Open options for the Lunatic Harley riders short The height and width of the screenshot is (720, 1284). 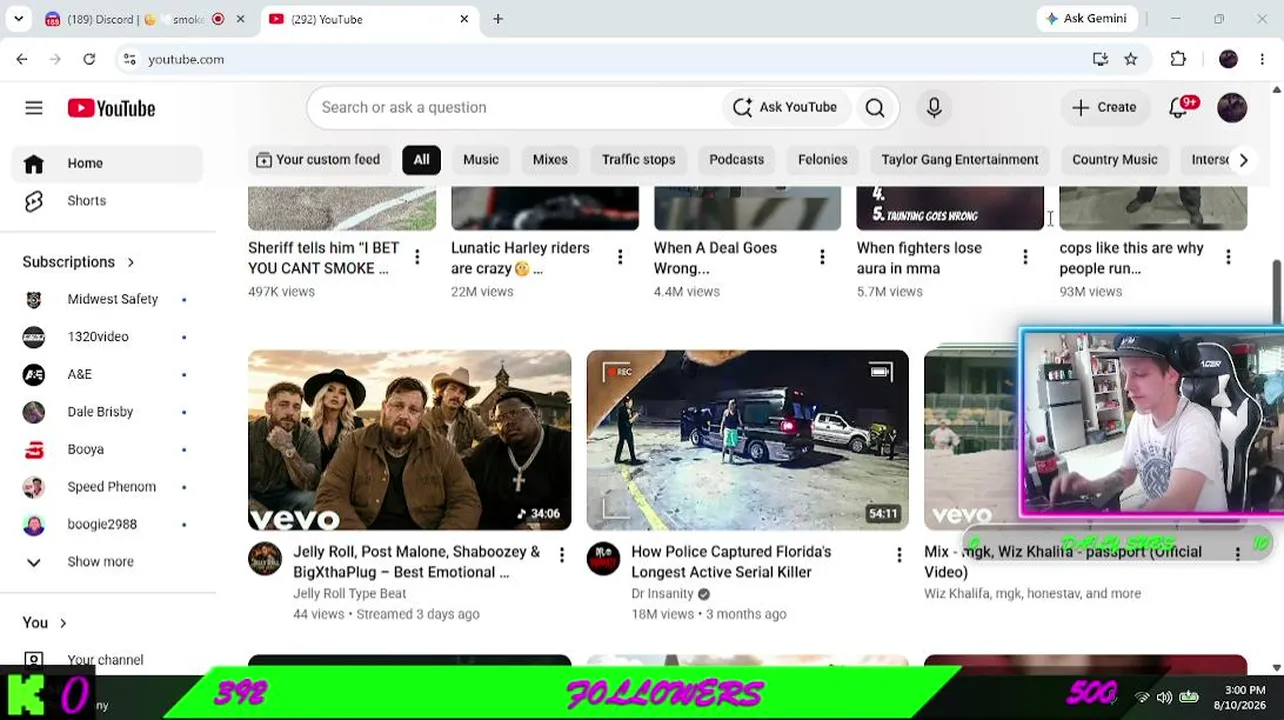[620, 258]
